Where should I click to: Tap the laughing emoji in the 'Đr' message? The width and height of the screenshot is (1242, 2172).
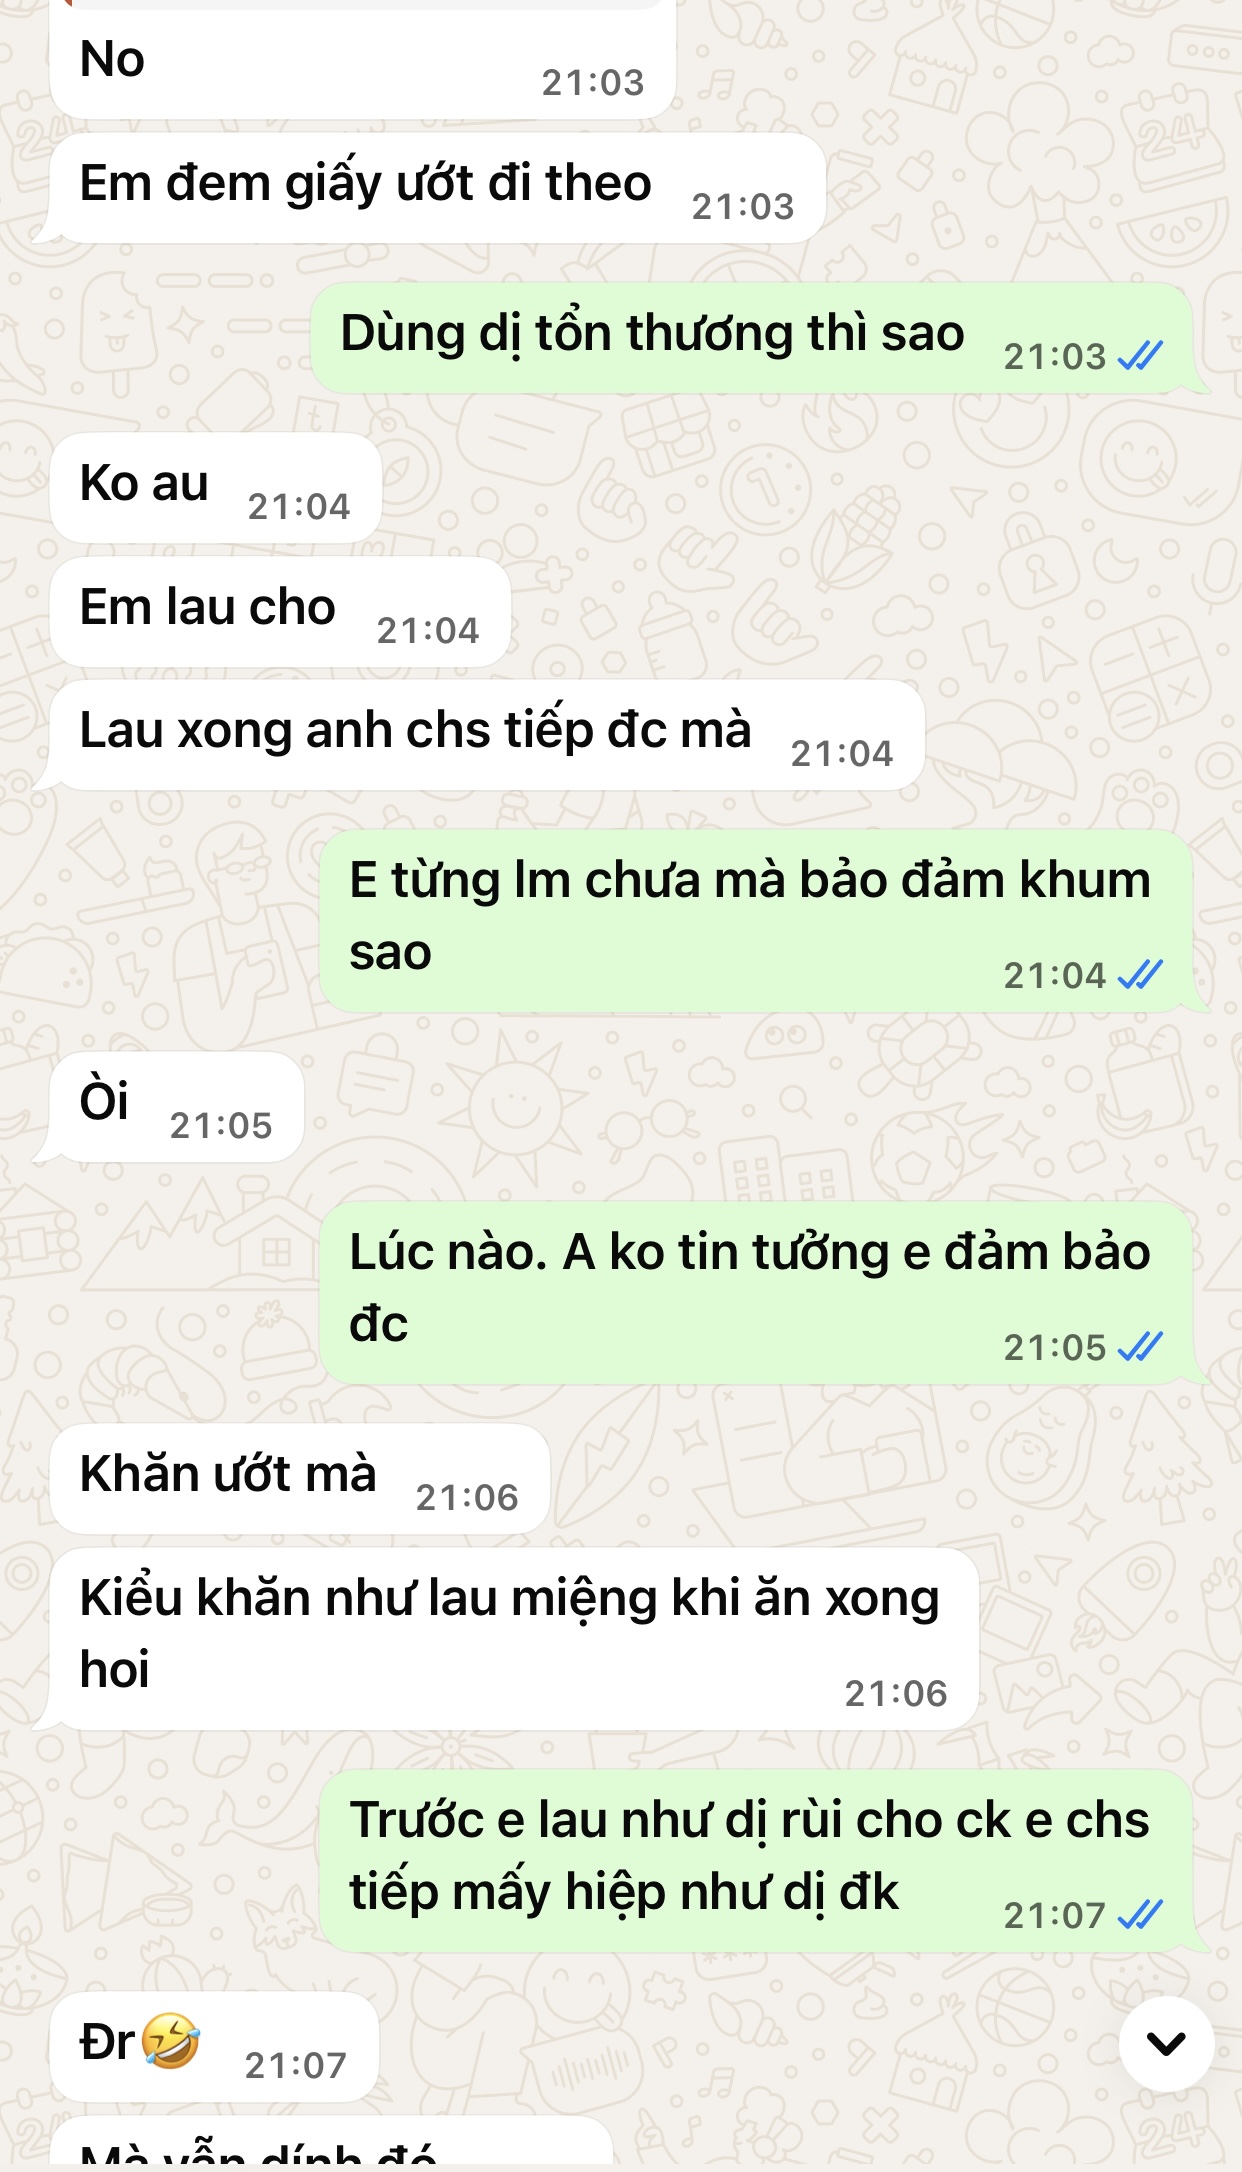click(x=170, y=2041)
